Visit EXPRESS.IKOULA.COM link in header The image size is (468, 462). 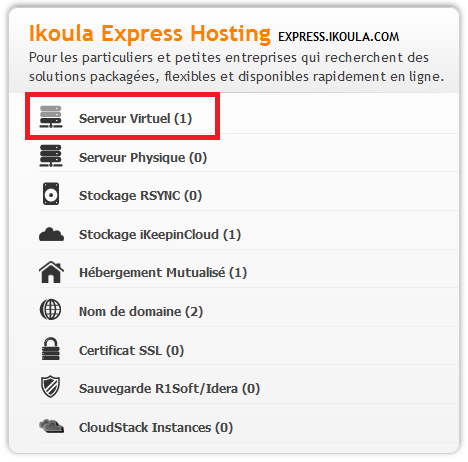tap(339, 37)
